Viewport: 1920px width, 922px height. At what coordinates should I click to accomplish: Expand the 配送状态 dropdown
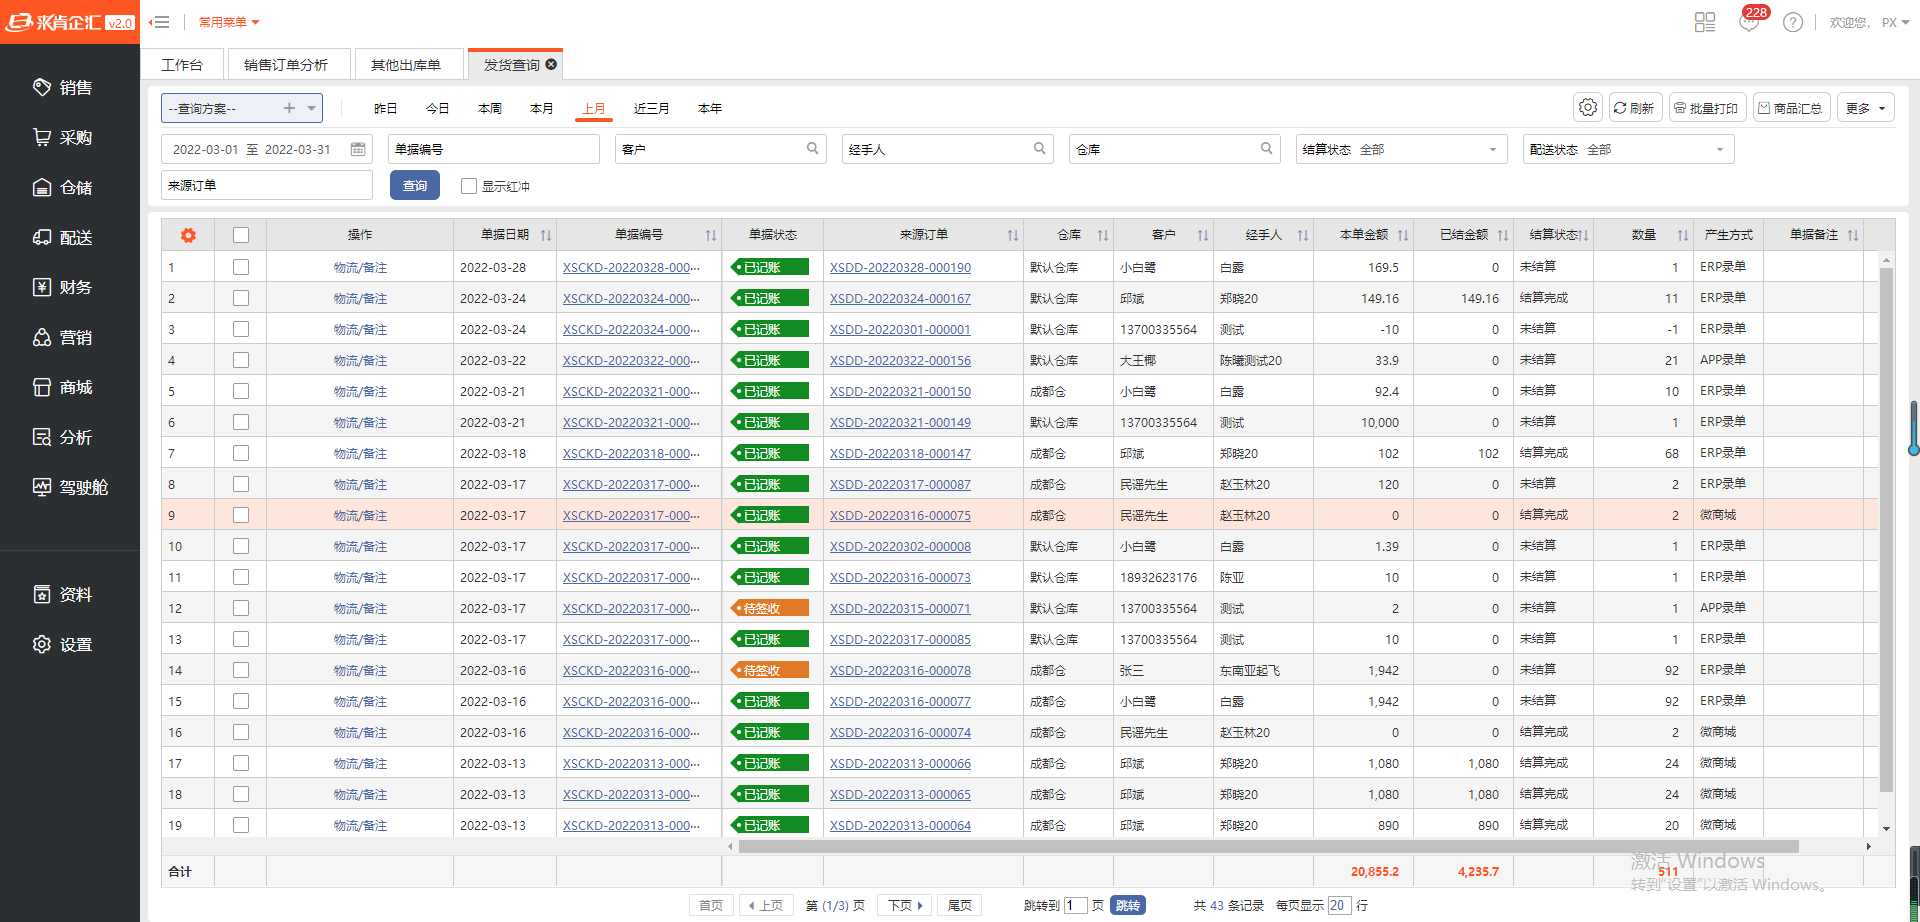(1627, 149)
